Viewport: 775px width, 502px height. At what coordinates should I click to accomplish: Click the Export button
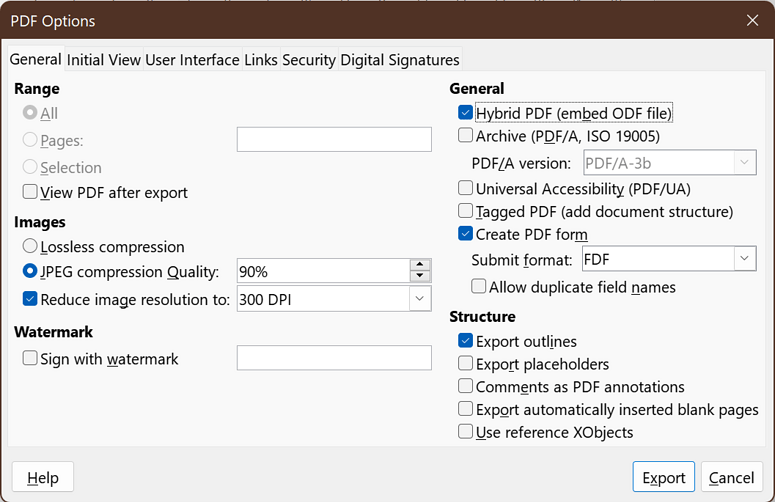click(664, 477)
